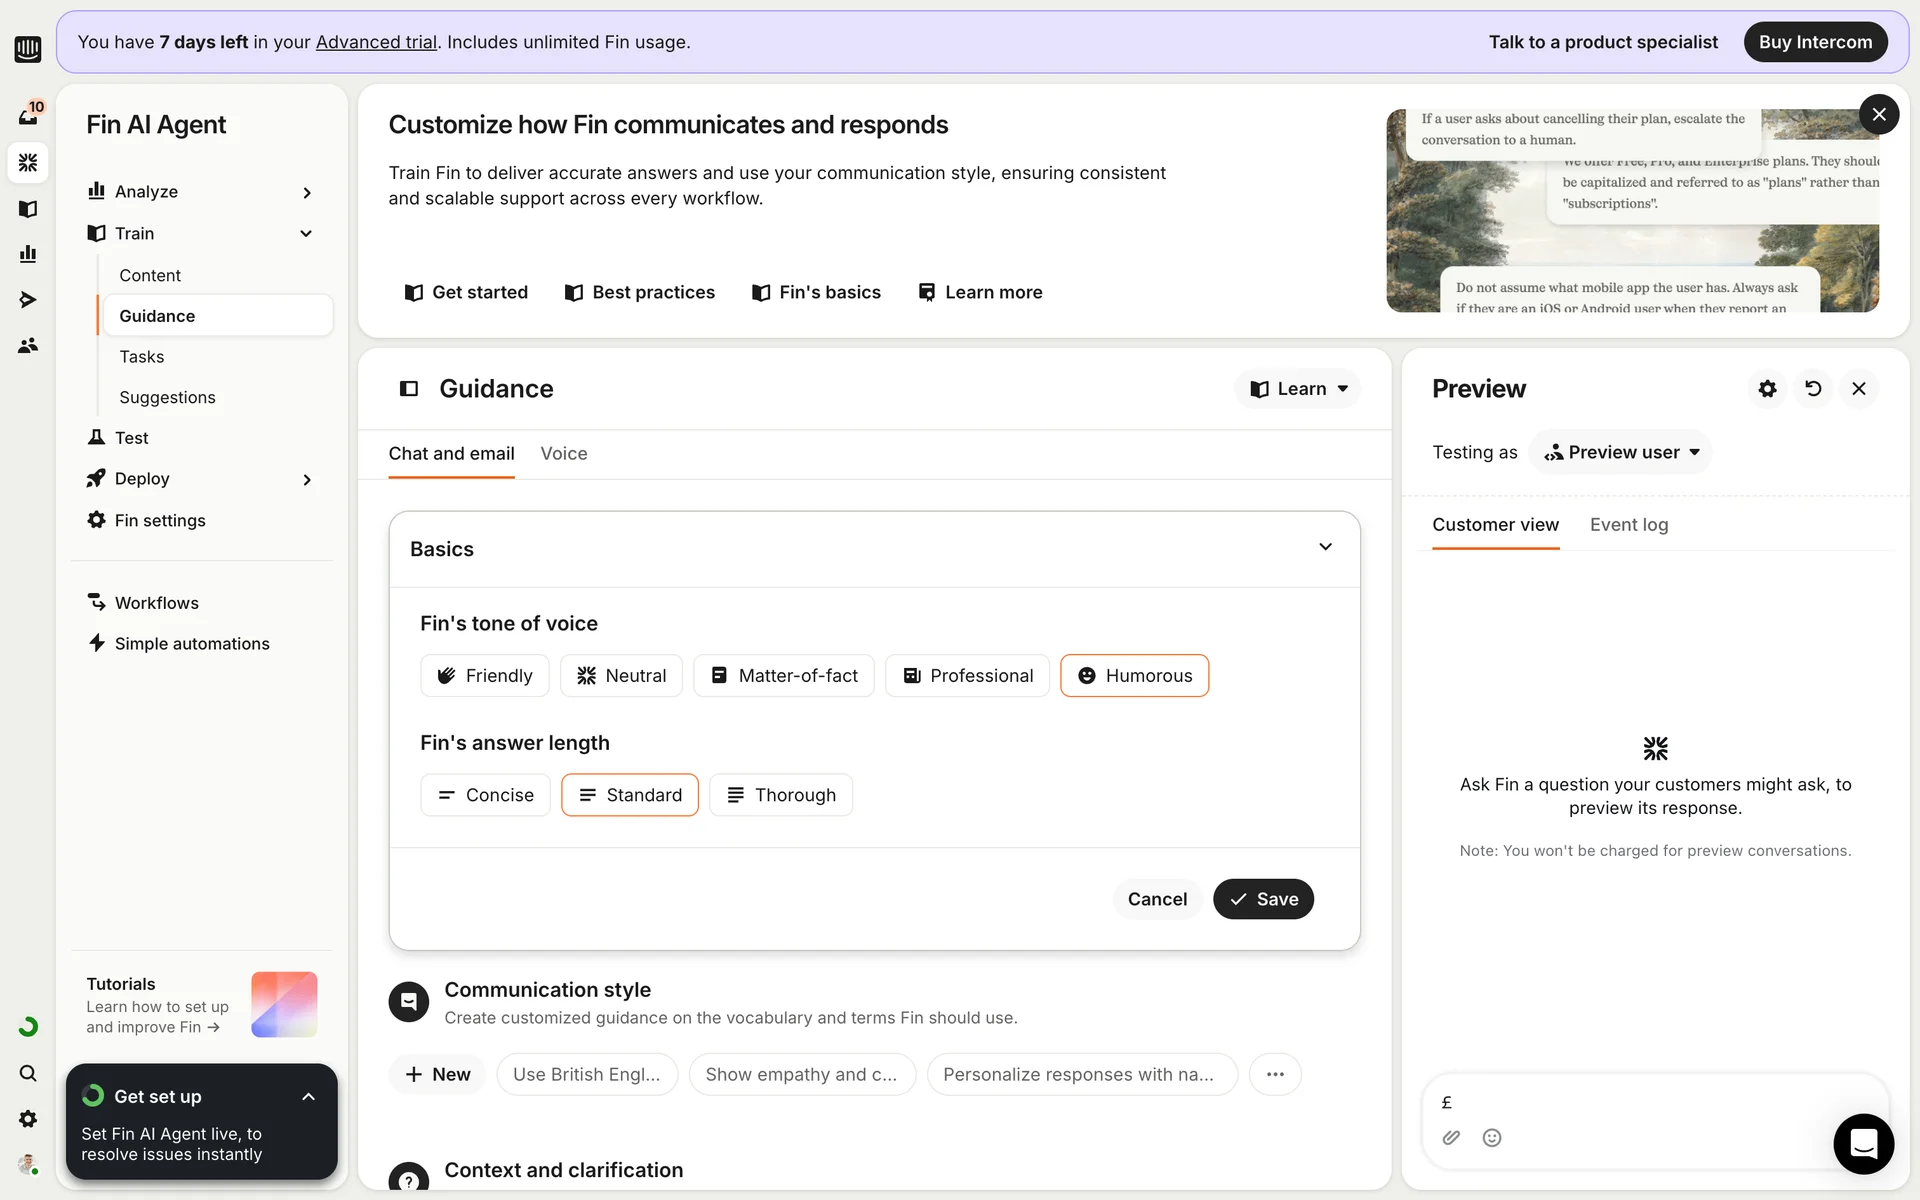
Task: Set answer length to Thorough
Action: [781, 795]
